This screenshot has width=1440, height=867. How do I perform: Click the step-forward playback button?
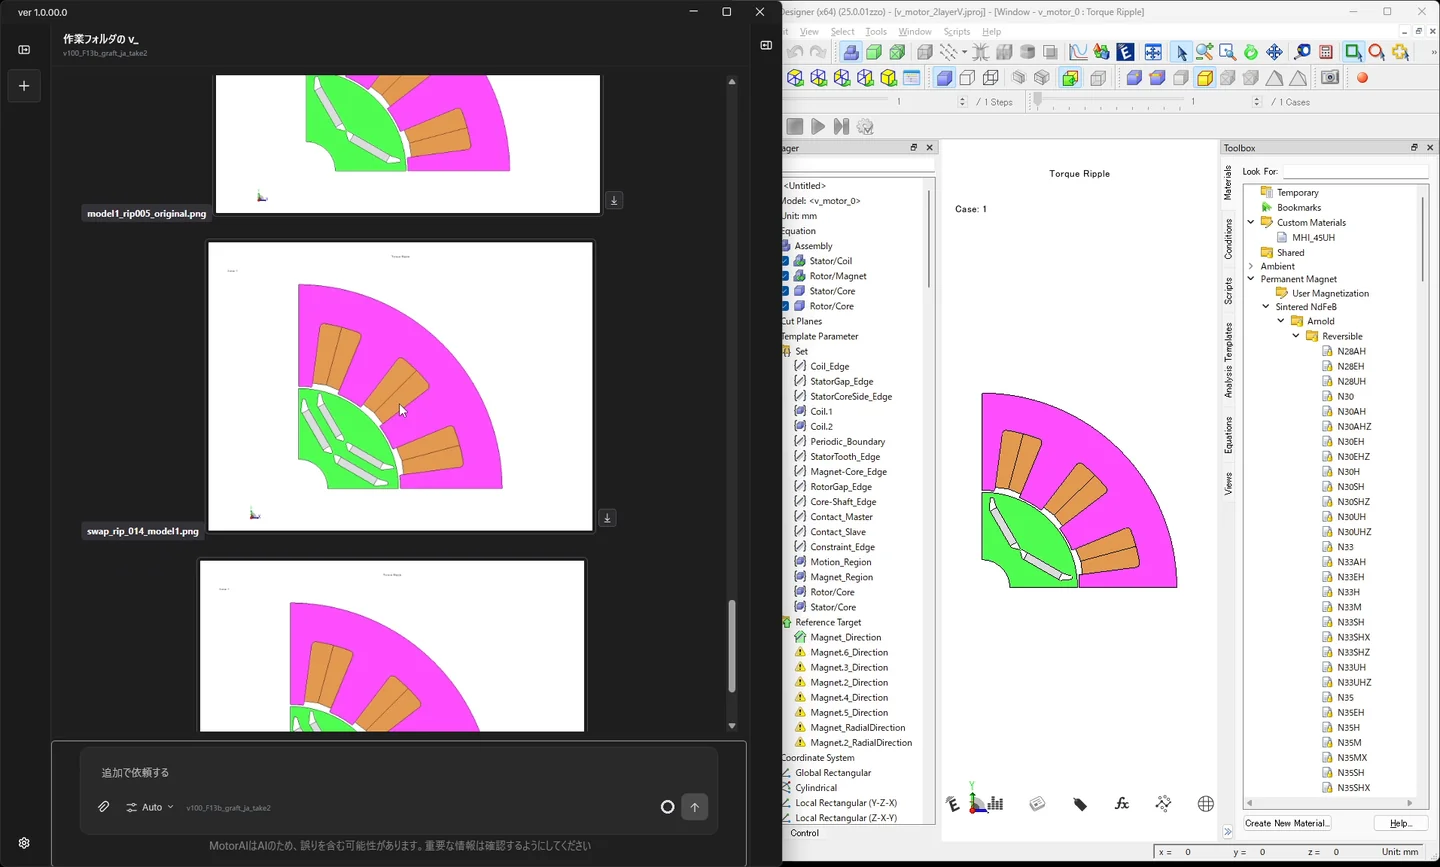pos(841,126)
